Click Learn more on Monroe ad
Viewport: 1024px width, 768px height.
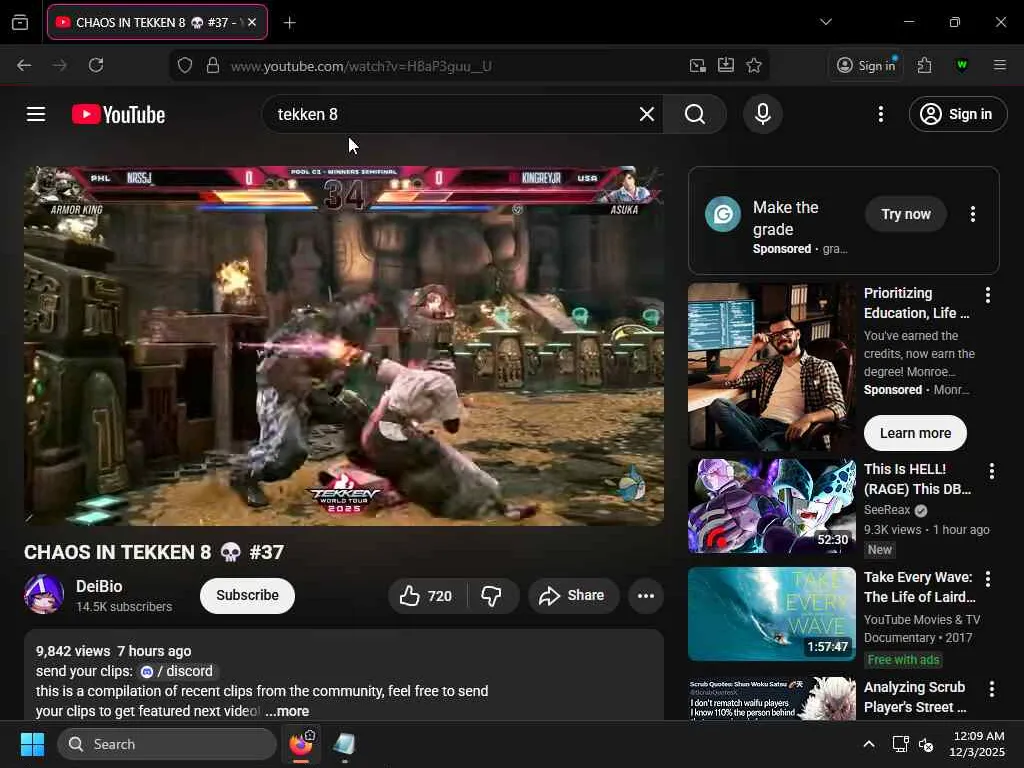[x=915, y=433]
